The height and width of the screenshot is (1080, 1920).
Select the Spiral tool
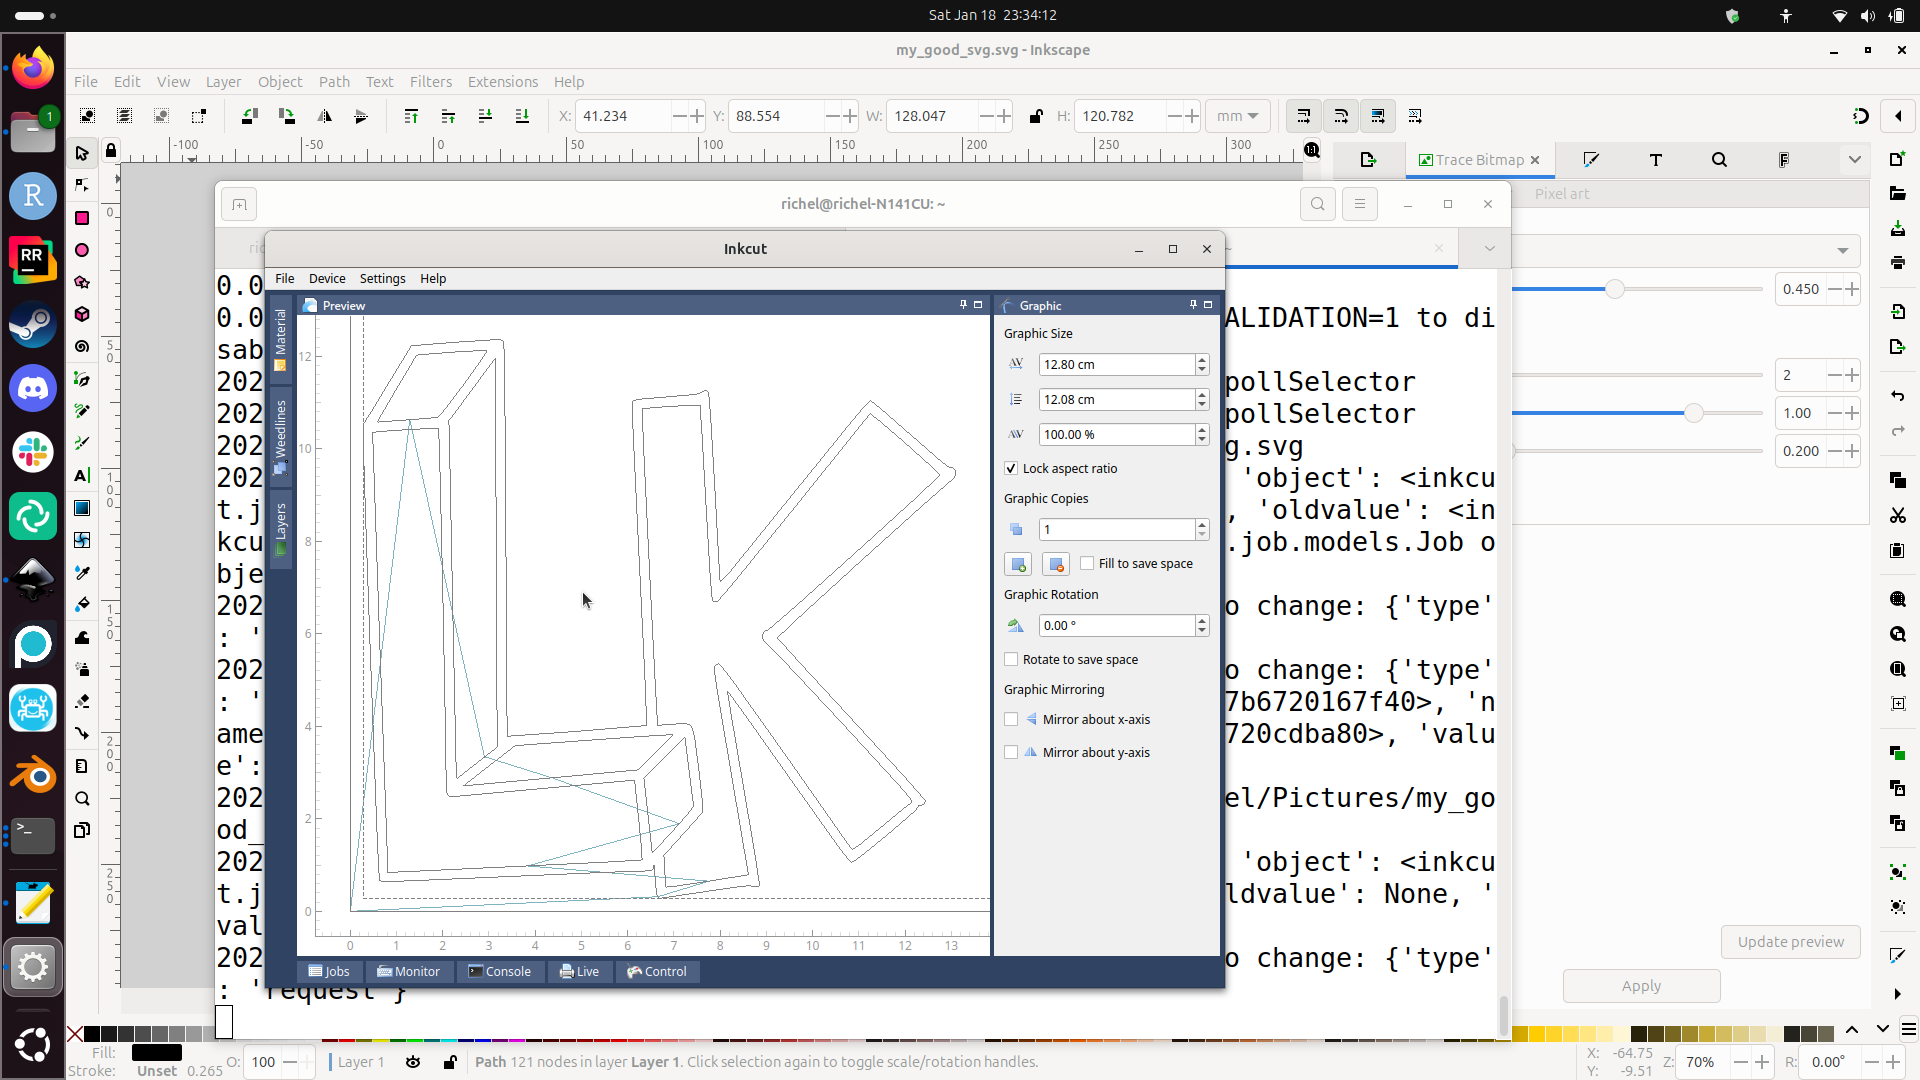click(x=82, y=346)
